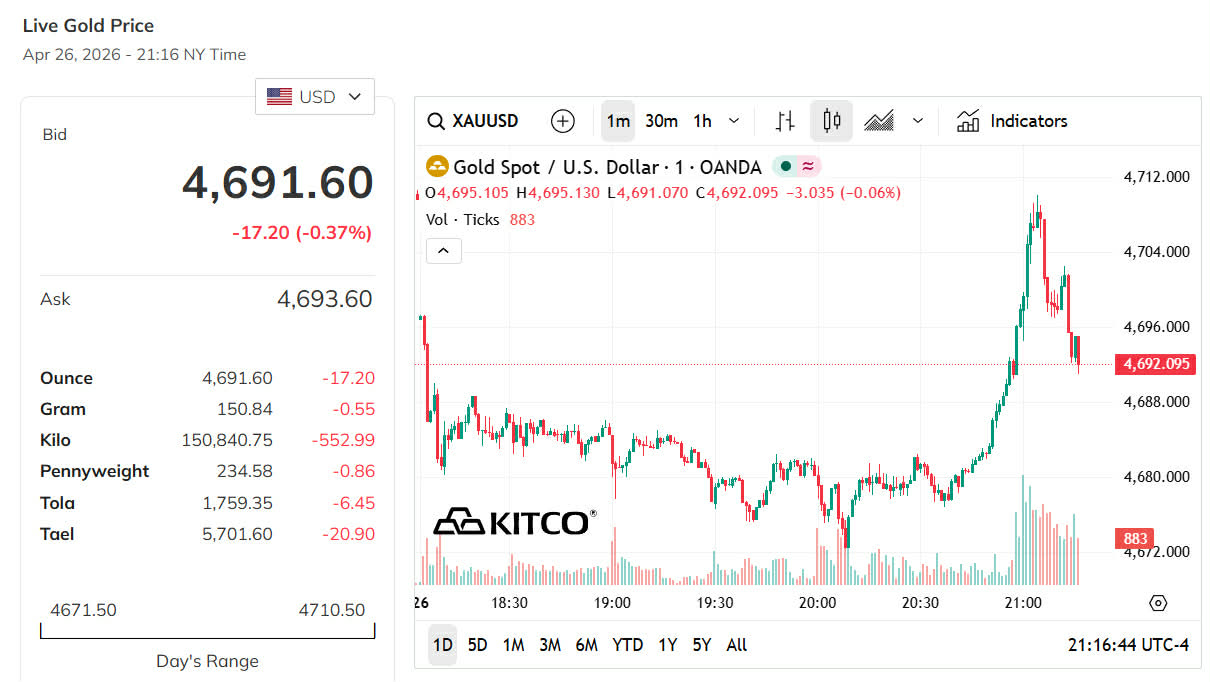Click the compare/add symbol plus icon
The width and height of the screenshot is (1210, 682).
[563, 121]
